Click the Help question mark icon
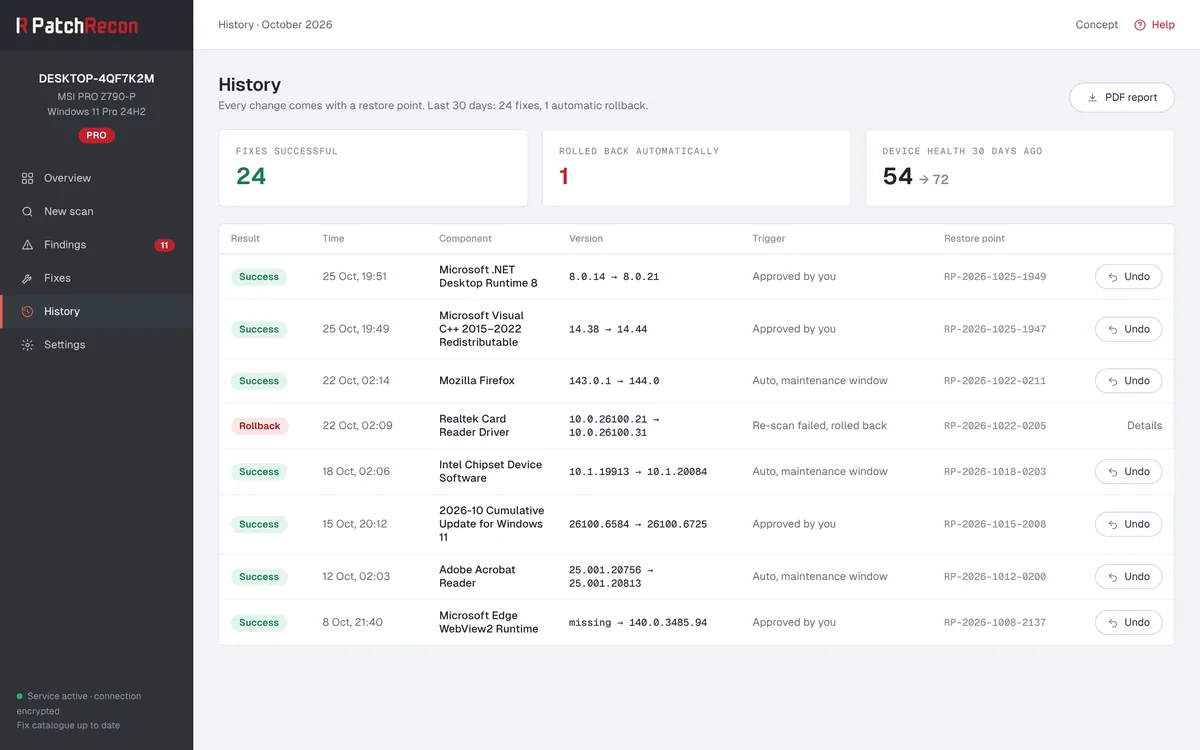 tap(1139, 25)
